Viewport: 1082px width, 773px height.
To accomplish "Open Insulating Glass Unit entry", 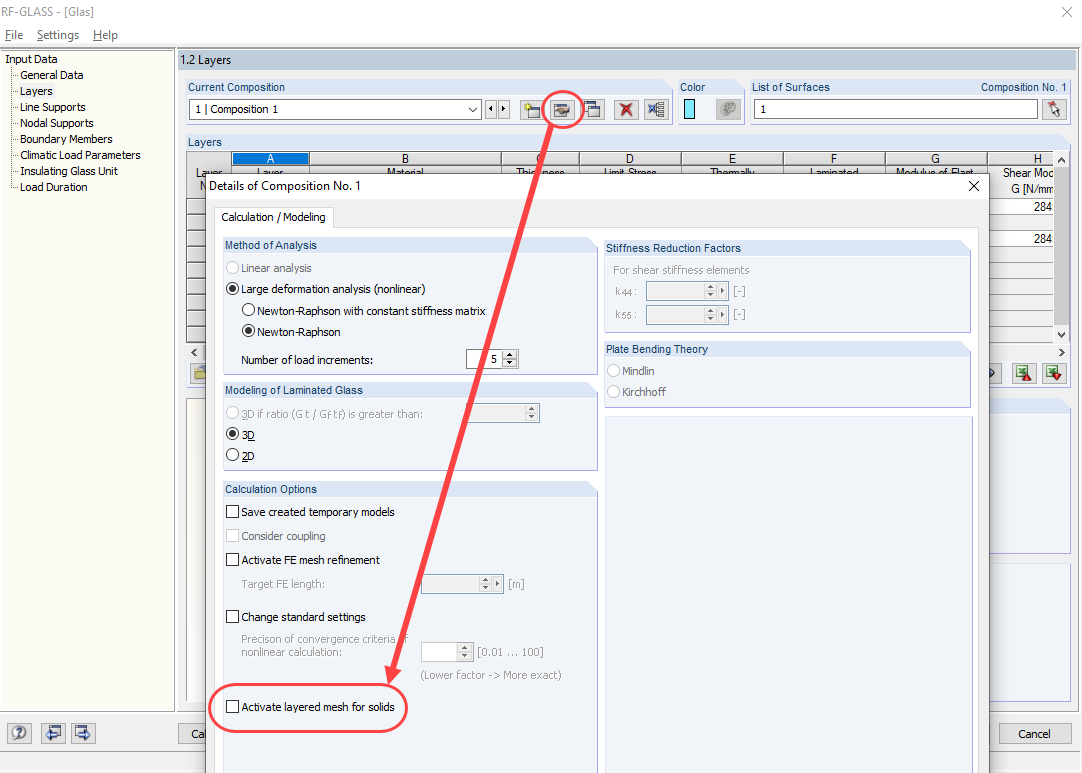I will 69,171.
